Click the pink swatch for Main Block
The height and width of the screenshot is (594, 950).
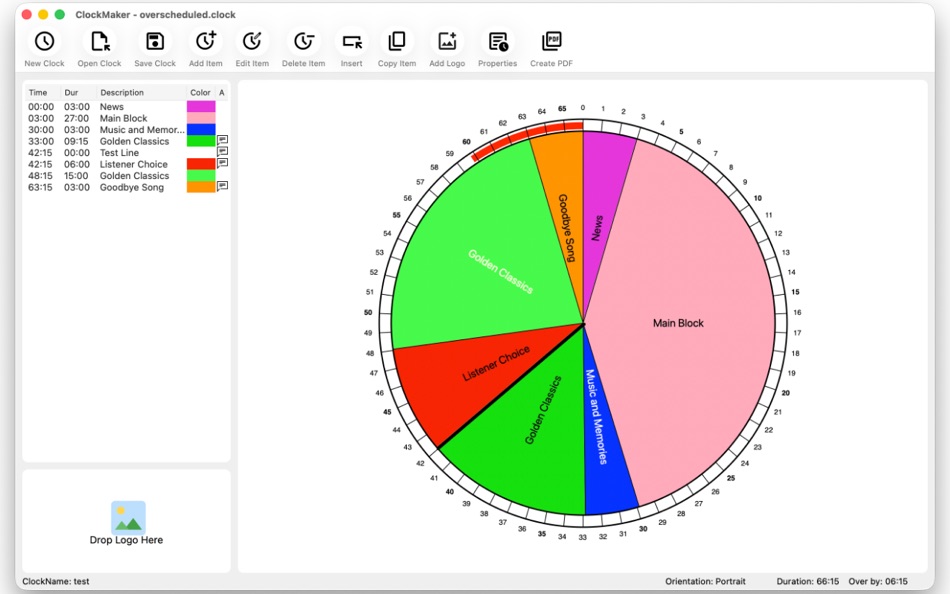coord(201,118)
